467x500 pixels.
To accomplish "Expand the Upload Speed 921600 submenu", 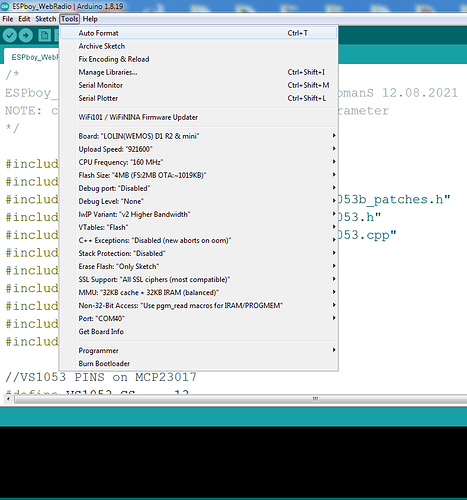I will [x=199, y=149].
